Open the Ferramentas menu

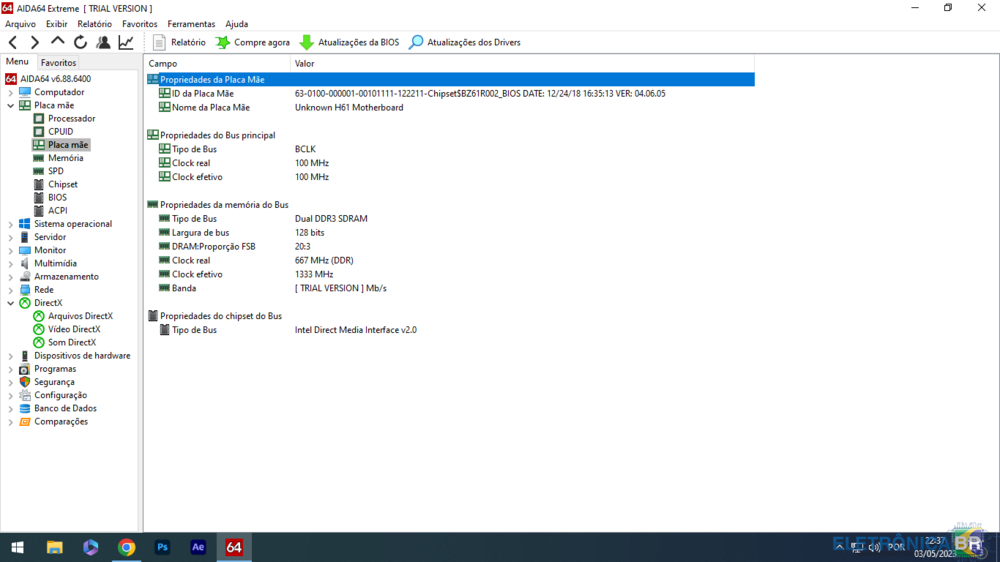191,24
